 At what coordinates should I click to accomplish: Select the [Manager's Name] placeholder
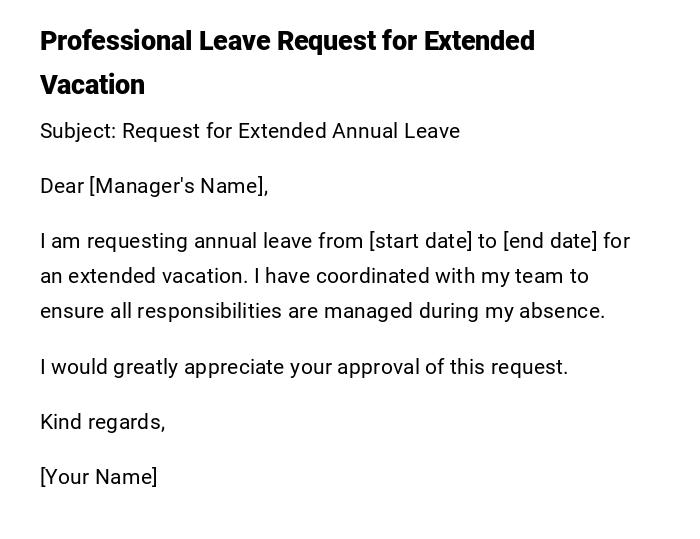tap(179, 186)
